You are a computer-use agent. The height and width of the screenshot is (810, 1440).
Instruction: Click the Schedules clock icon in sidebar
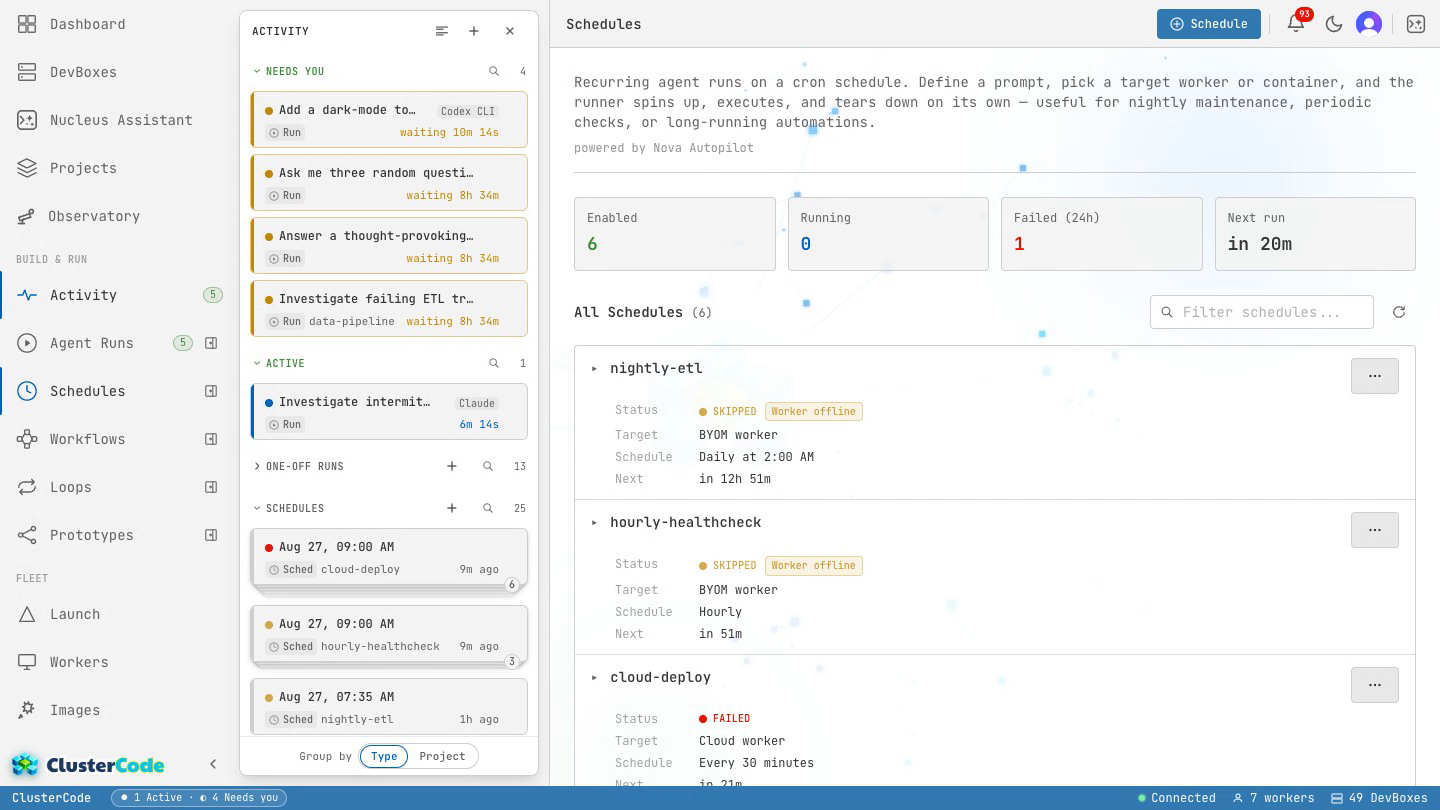[x=27, y=391]
